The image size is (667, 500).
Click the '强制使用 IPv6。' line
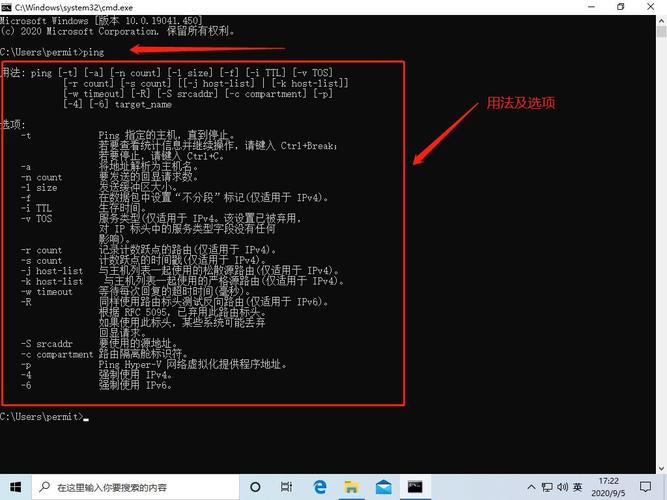tap(135, 386)
